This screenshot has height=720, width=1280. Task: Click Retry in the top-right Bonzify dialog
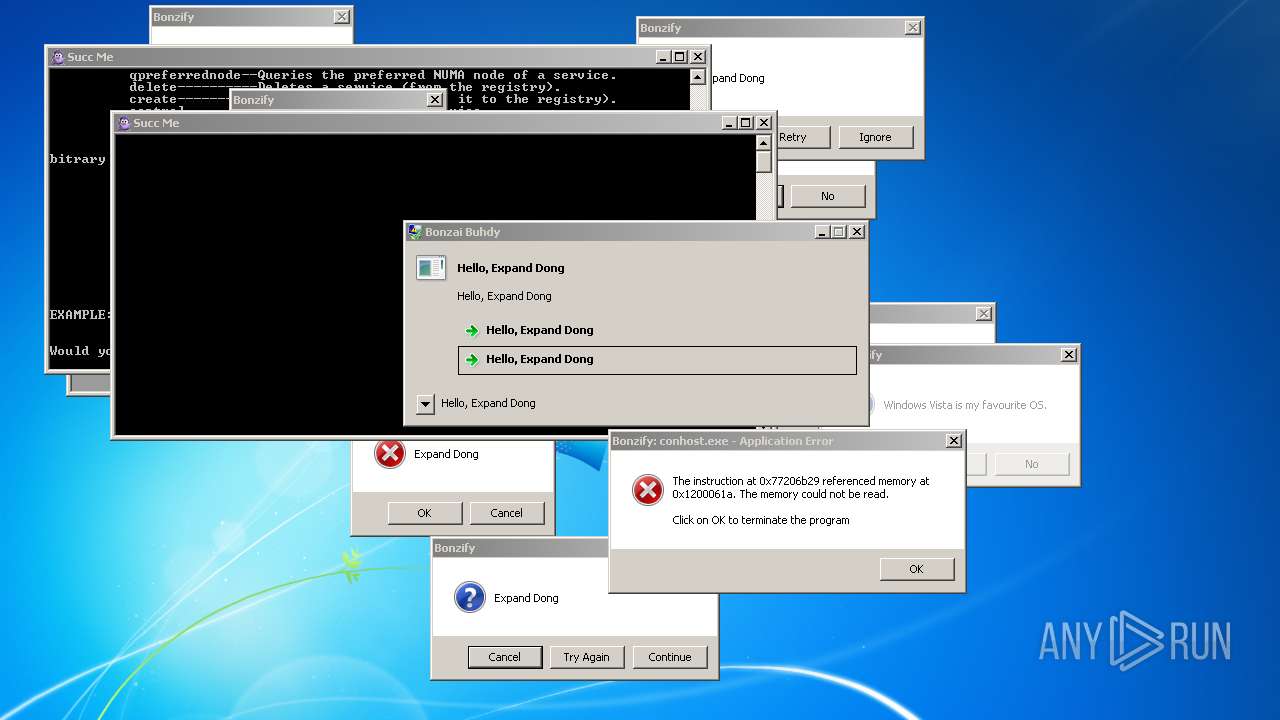[803, 137]
